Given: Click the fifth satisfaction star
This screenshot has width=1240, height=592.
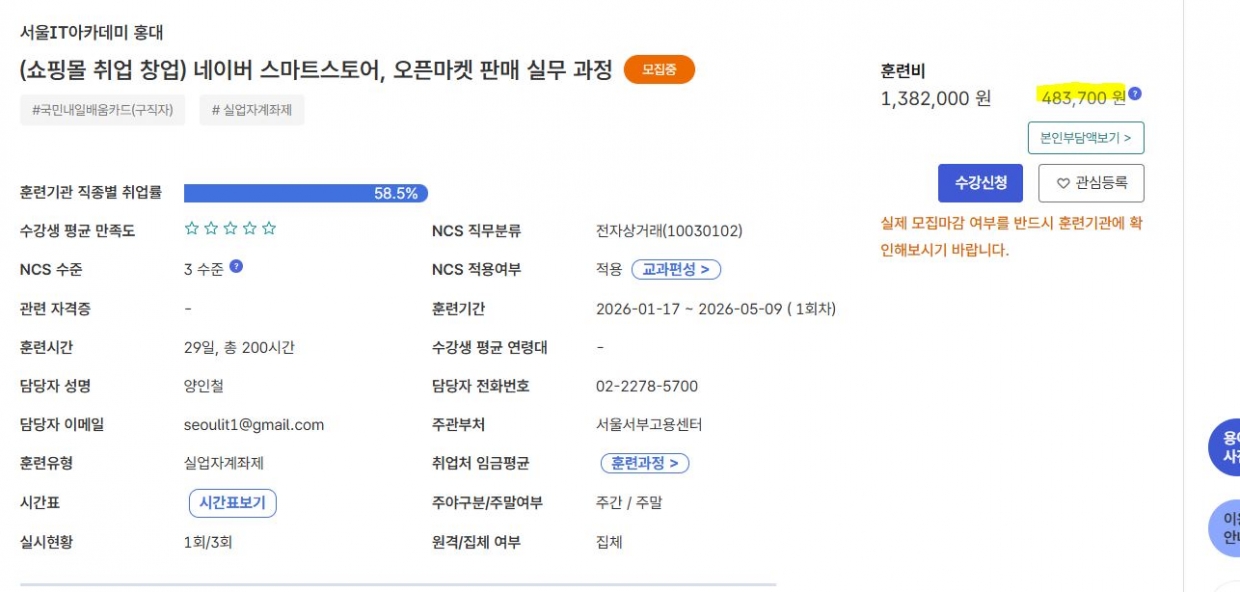Looking at the screenshot, I should 269,229.
